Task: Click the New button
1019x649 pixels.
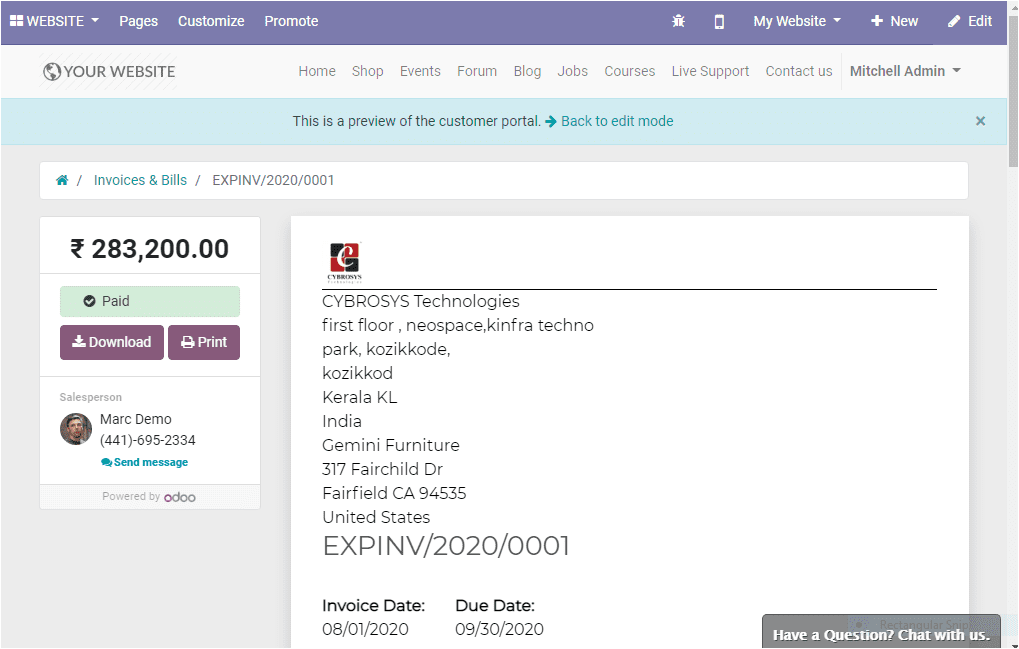Action: [894, 21]
